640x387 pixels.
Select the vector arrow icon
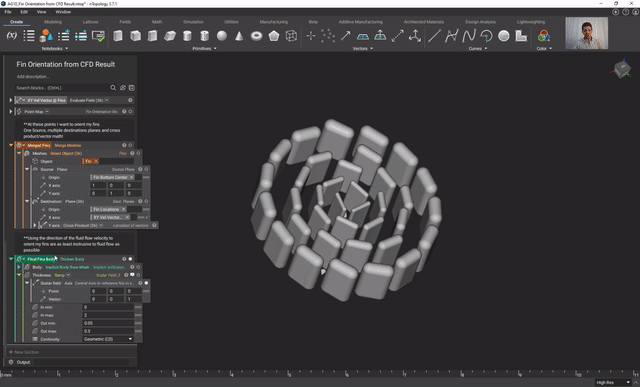click(x=346, y=36)
